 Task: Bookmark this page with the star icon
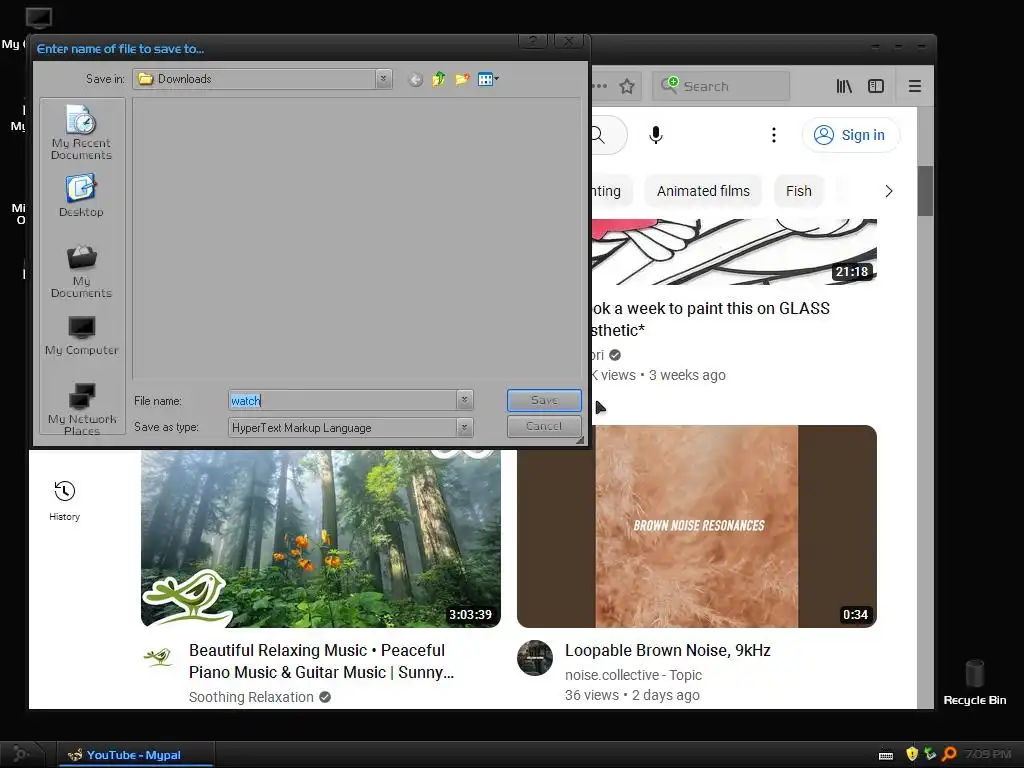(627, 86)
